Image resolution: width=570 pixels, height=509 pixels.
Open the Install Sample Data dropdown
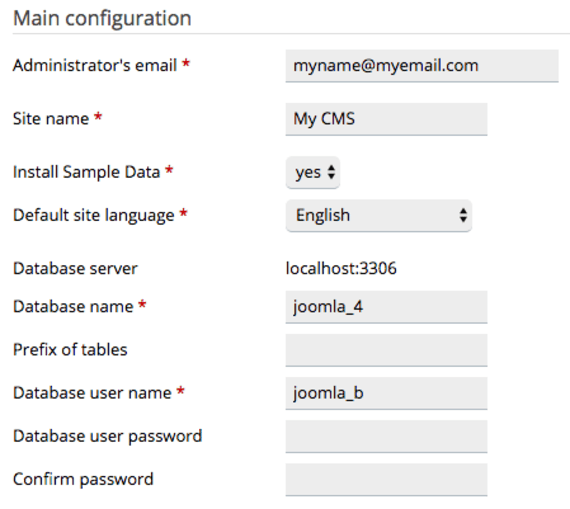point(313,172)
